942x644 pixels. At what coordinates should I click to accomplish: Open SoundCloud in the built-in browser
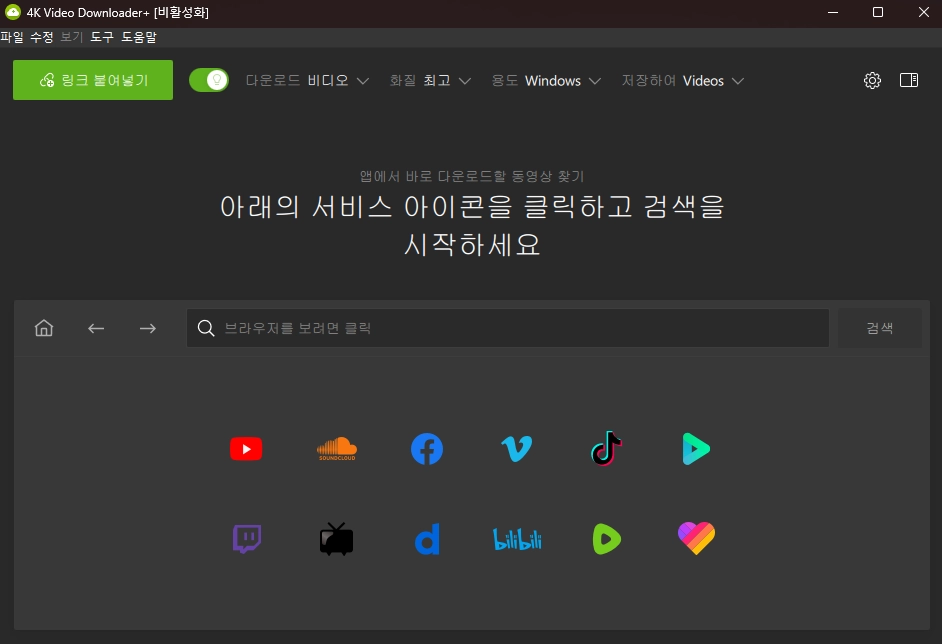tap(336, 448)
